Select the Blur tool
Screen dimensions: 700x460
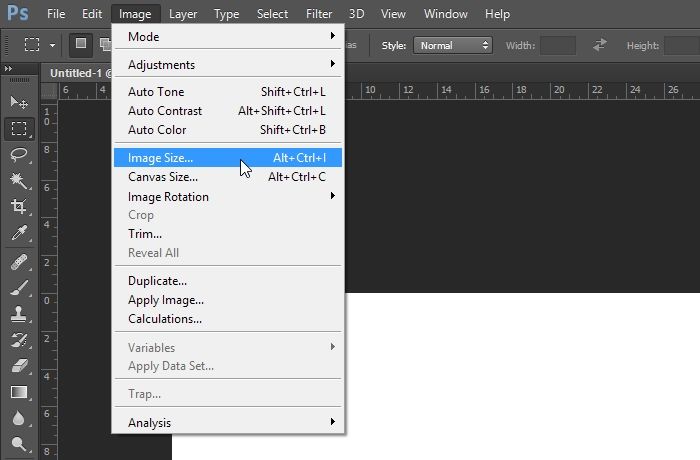click(19, 418)
